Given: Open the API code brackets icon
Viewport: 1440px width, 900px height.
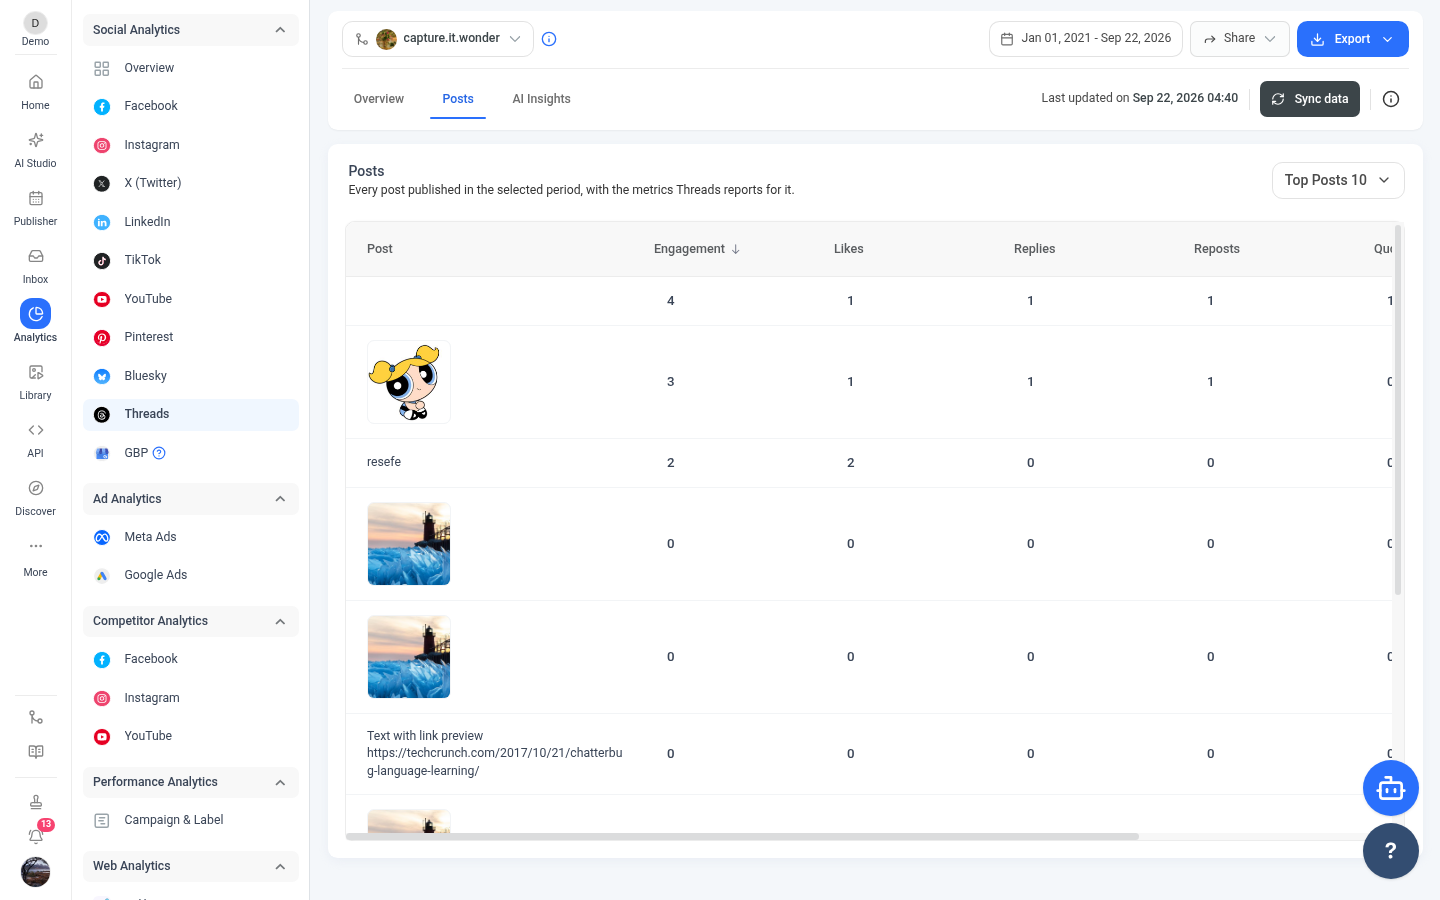Looking at the screenshot, I should coord(35,430).
